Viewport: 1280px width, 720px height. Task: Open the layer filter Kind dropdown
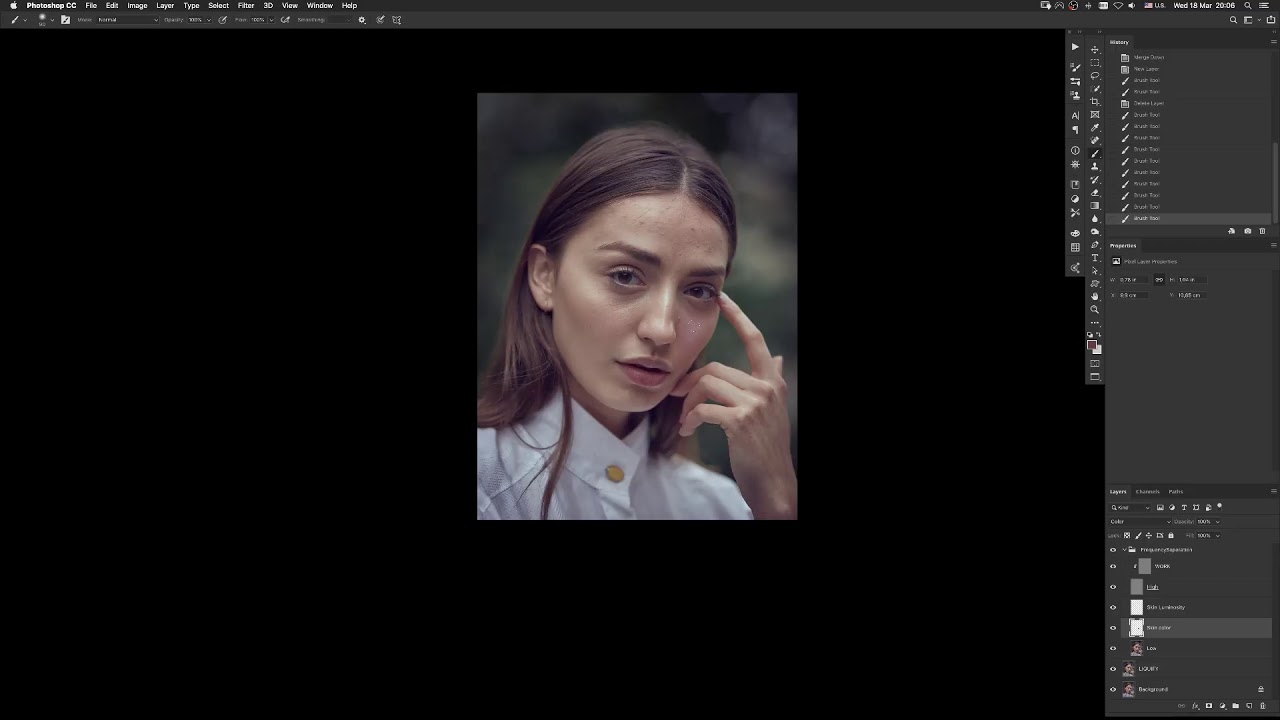tap(1131, 508)
